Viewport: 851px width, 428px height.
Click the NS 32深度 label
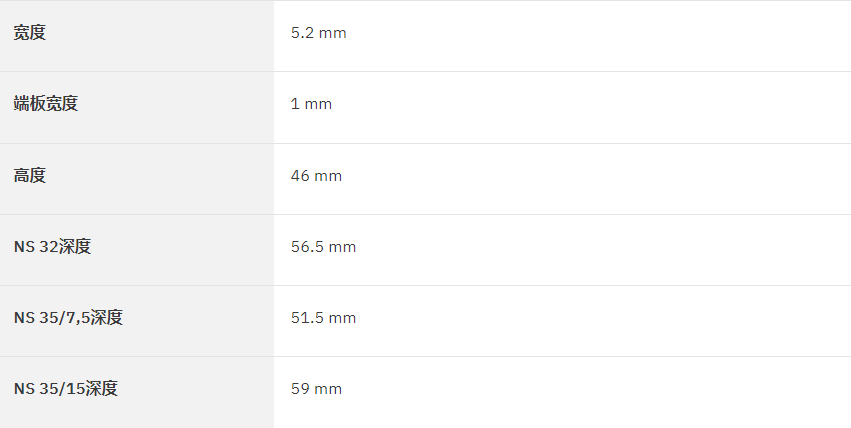point(52,246)
